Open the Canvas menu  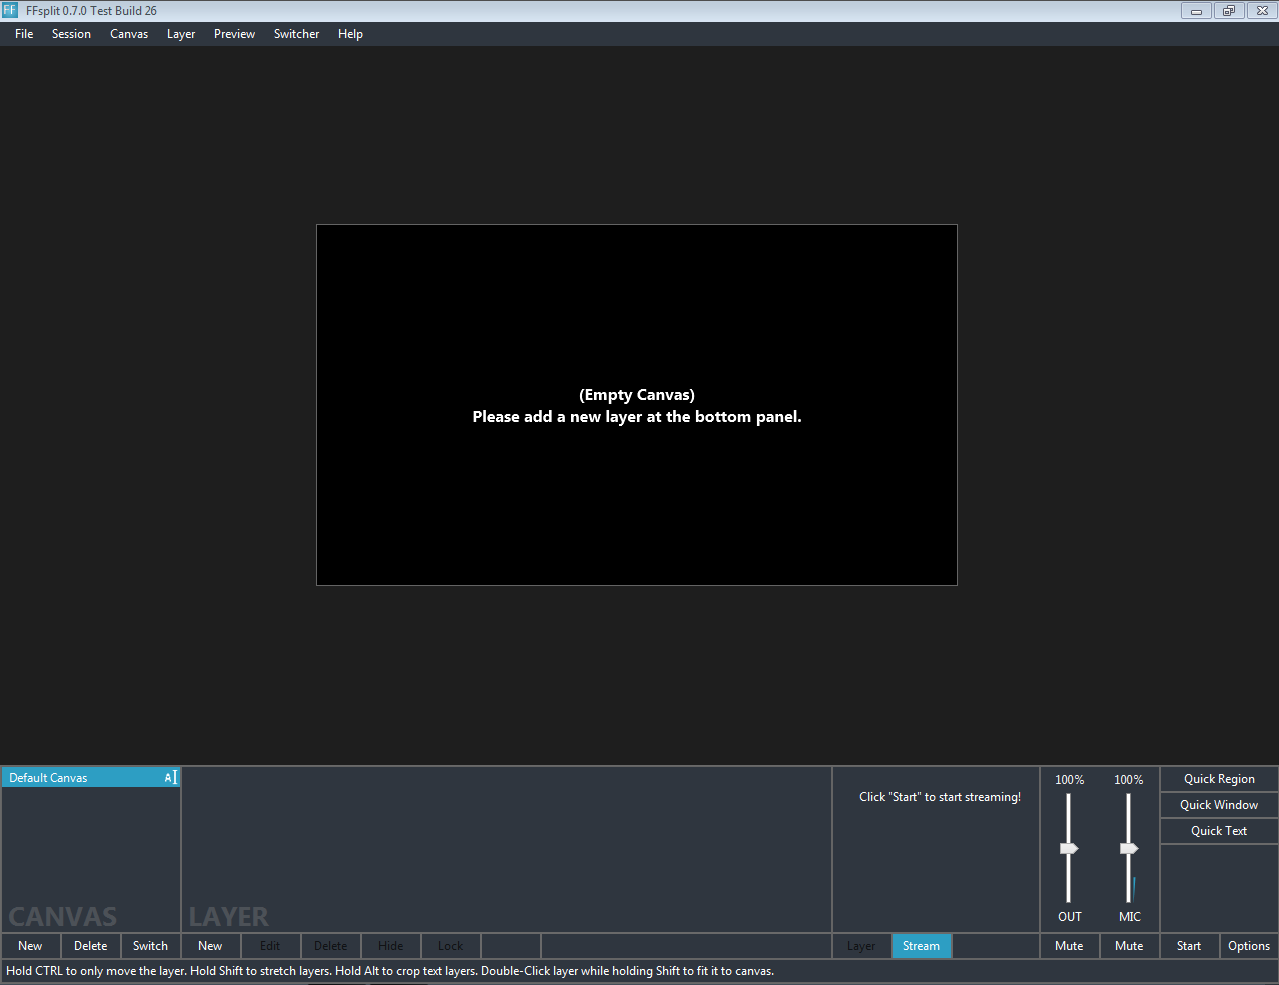pyautogui.click(x=129, y=34)
